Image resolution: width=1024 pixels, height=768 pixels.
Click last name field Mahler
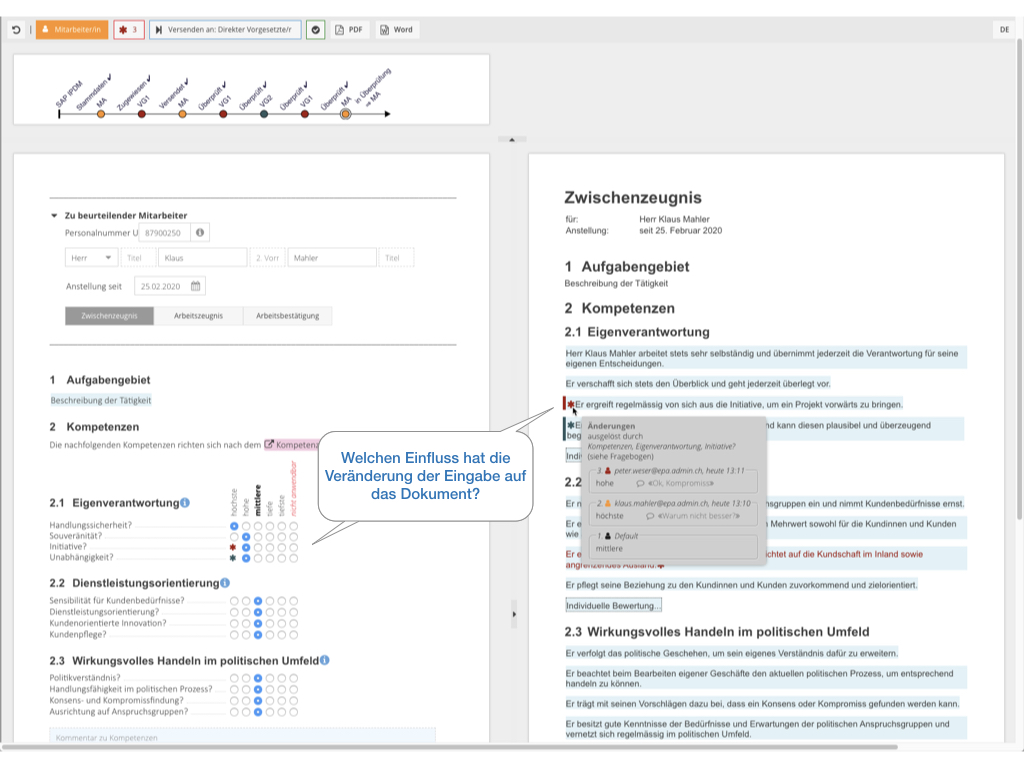pos(332,258)
